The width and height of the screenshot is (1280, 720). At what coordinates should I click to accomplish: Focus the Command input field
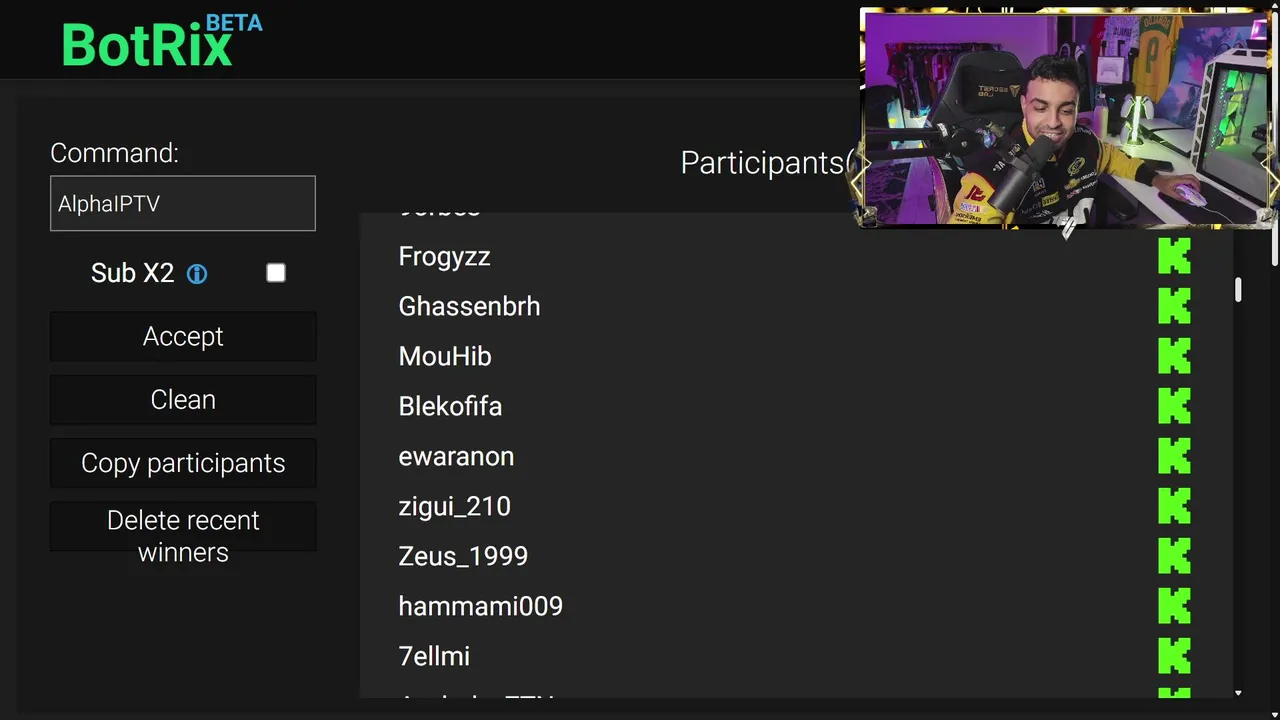click(183, 204)
